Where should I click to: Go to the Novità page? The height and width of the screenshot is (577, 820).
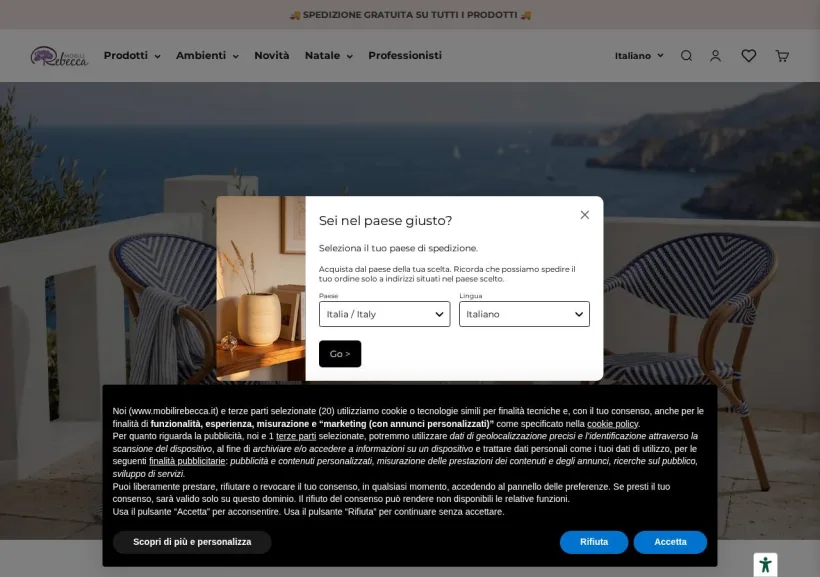click(x=271, y=55)
